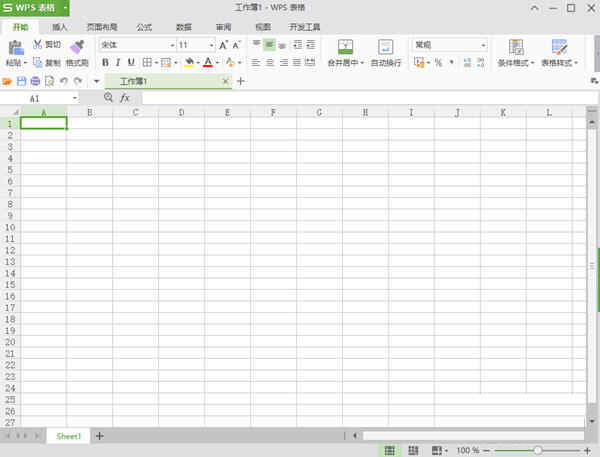Click the Table Style (表格样式) button
Screen dimensions: 600x457
click(559, 46)
